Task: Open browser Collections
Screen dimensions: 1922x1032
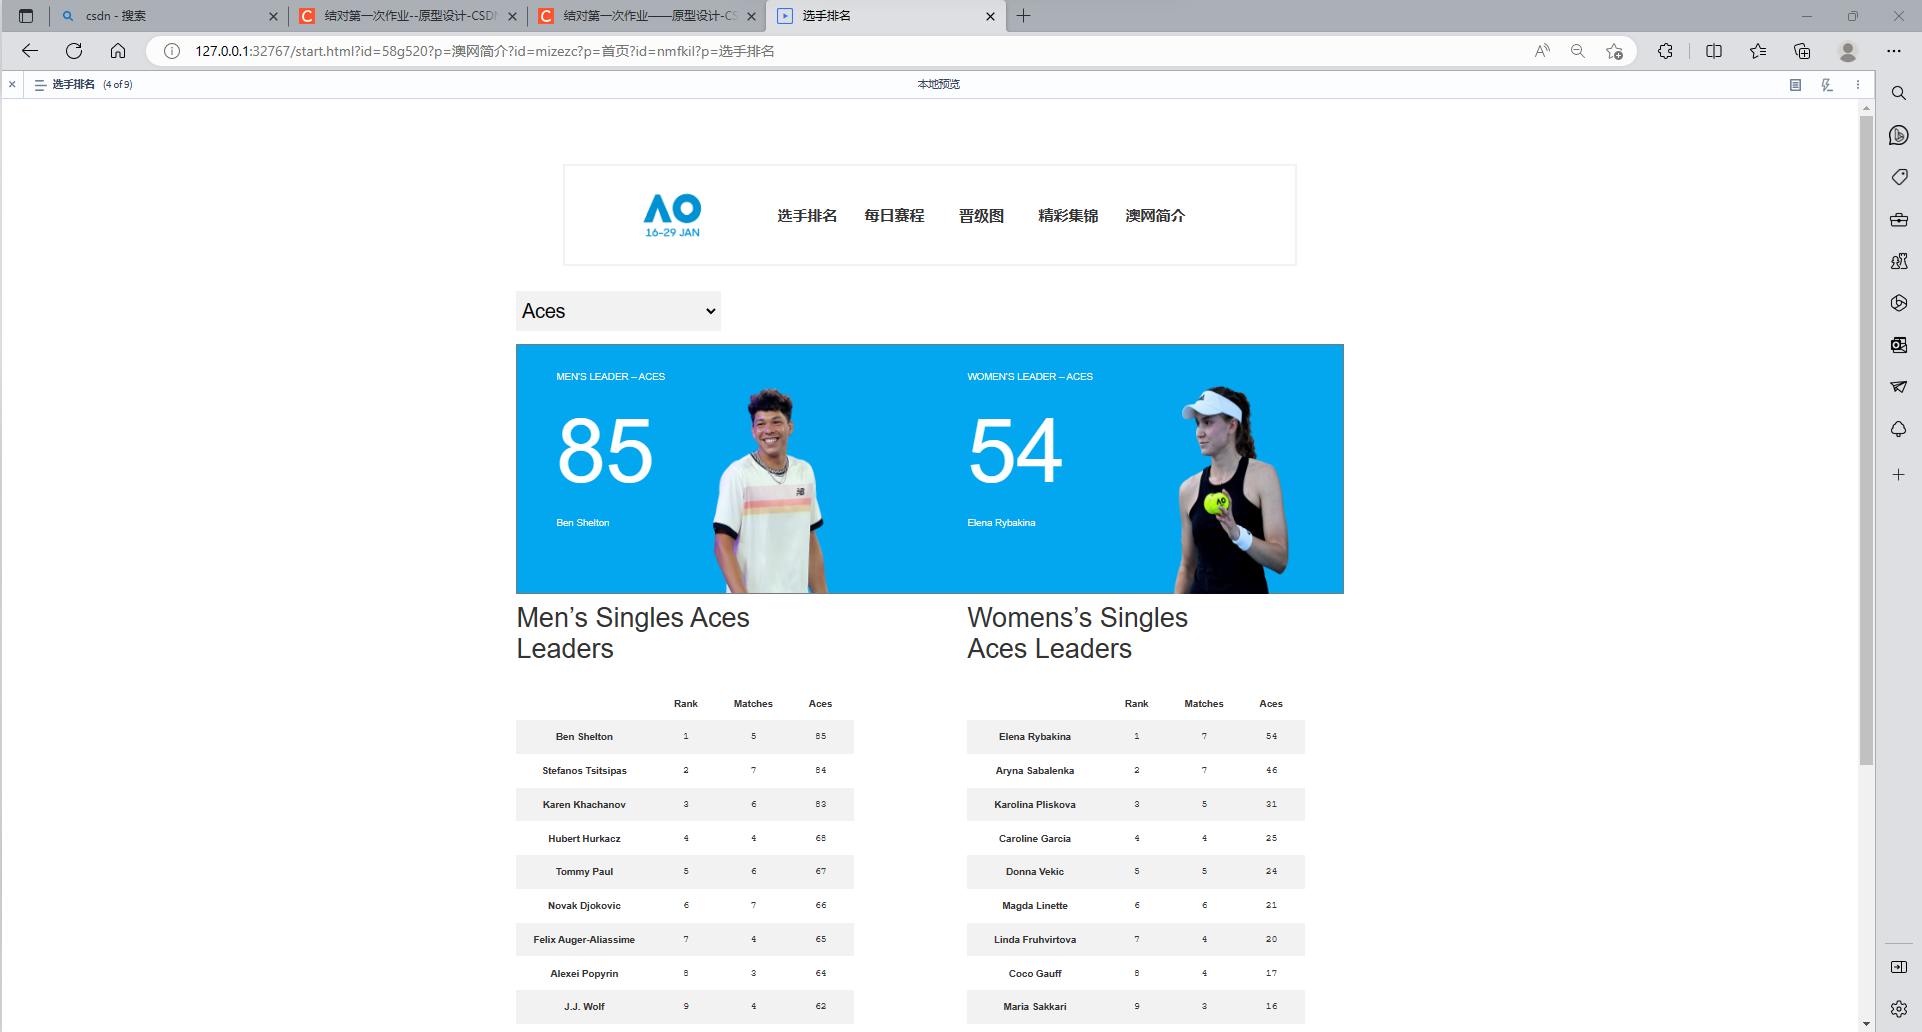Action: tap(1802, 51)
